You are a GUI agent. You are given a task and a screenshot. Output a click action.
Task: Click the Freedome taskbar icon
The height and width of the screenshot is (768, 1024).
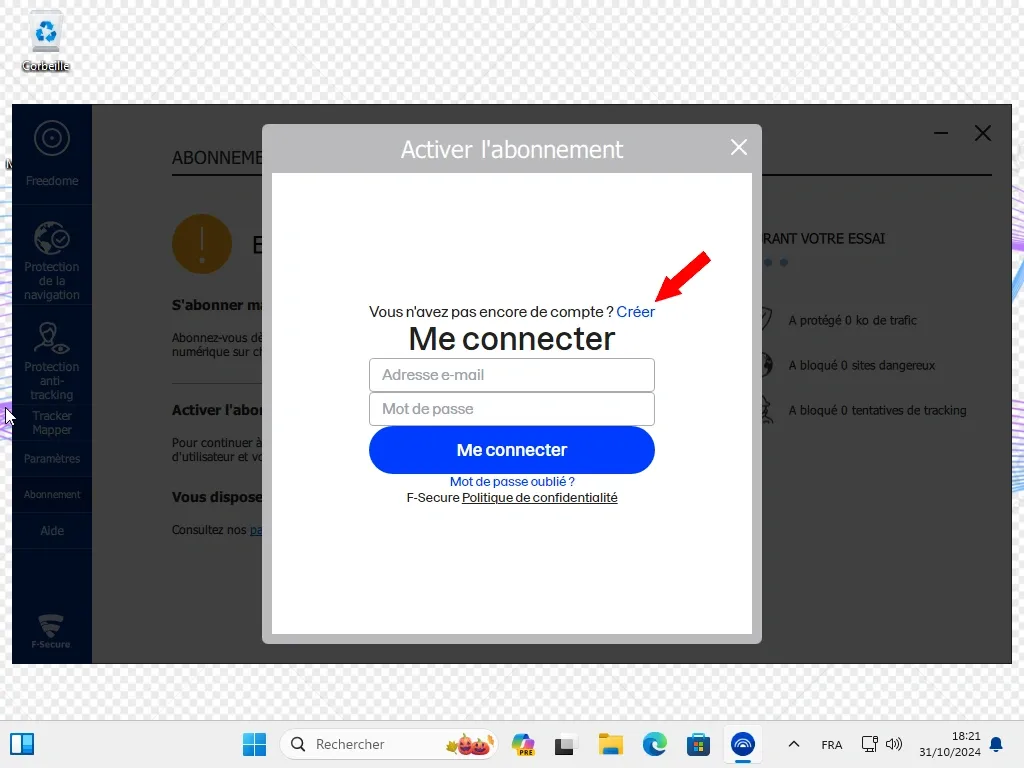tap(743, 744)
